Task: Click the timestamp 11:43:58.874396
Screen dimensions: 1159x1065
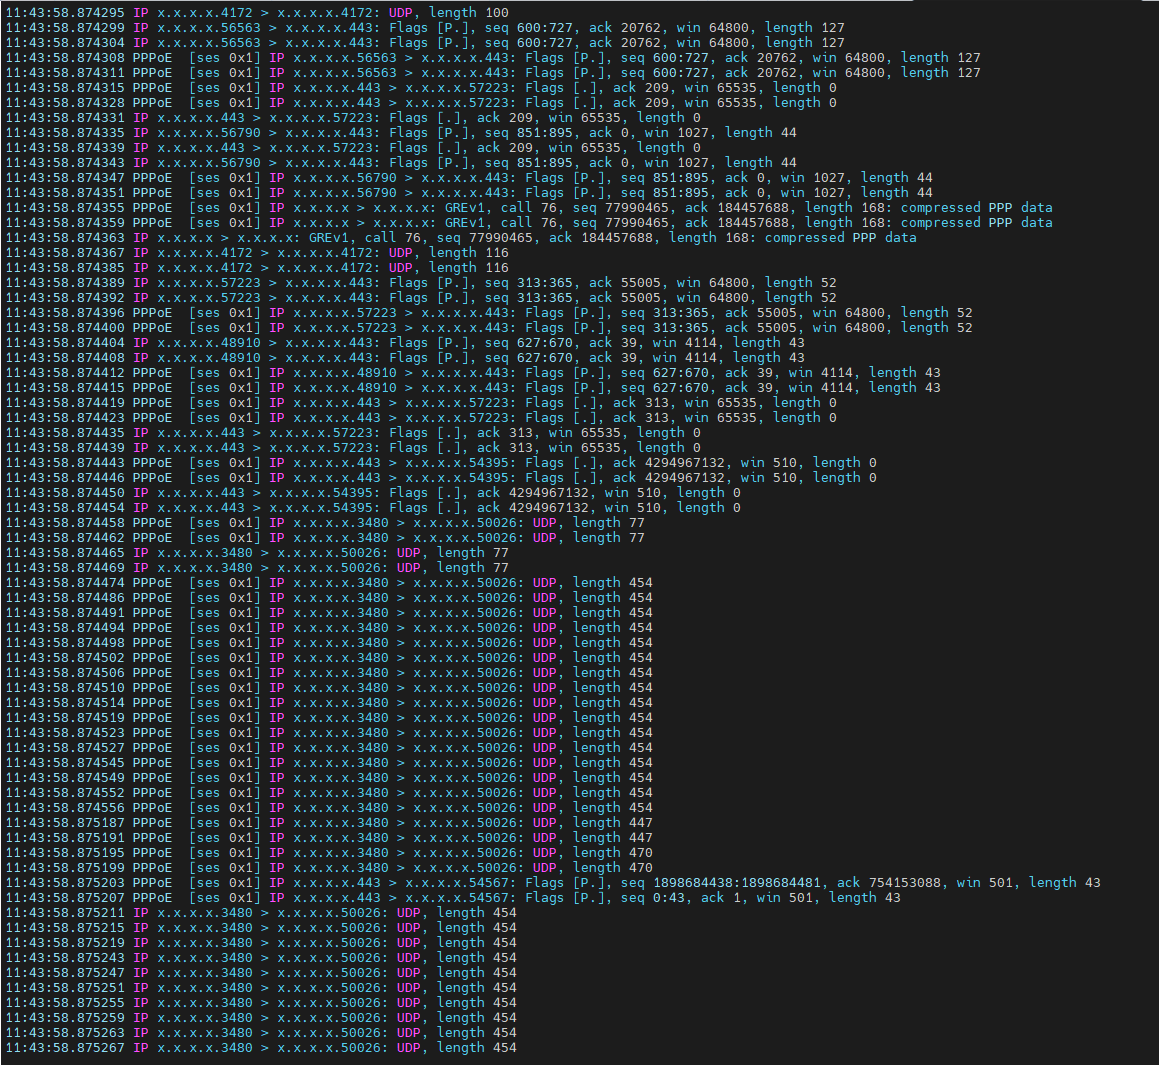Action: (65, 313)
